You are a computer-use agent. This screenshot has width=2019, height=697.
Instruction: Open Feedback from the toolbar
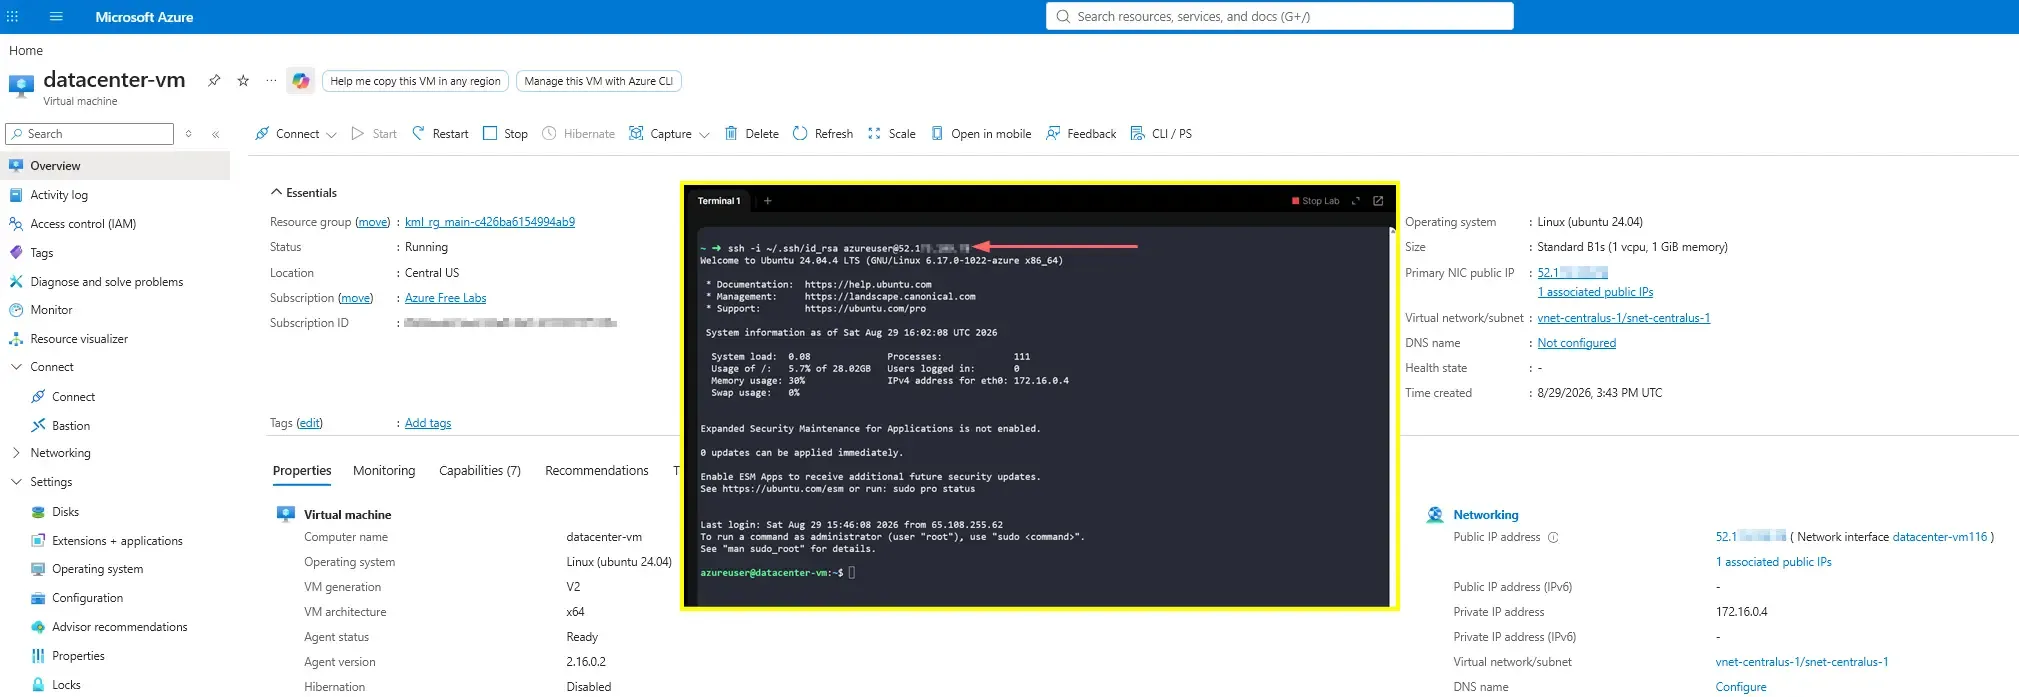pos(1081,134)
